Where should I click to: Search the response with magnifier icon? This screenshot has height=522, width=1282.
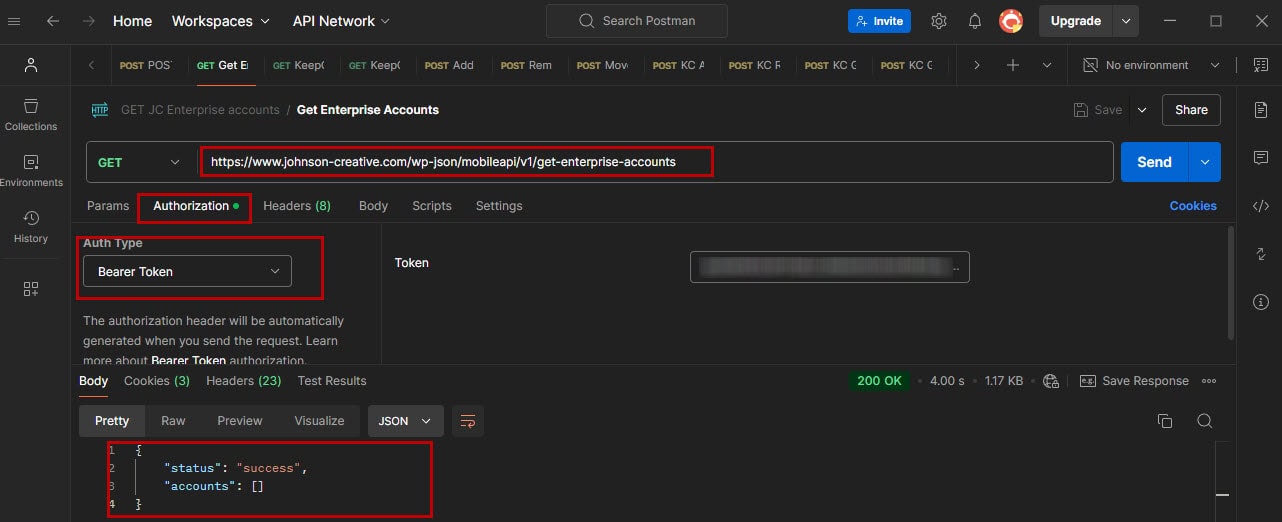click(1204, 421)
